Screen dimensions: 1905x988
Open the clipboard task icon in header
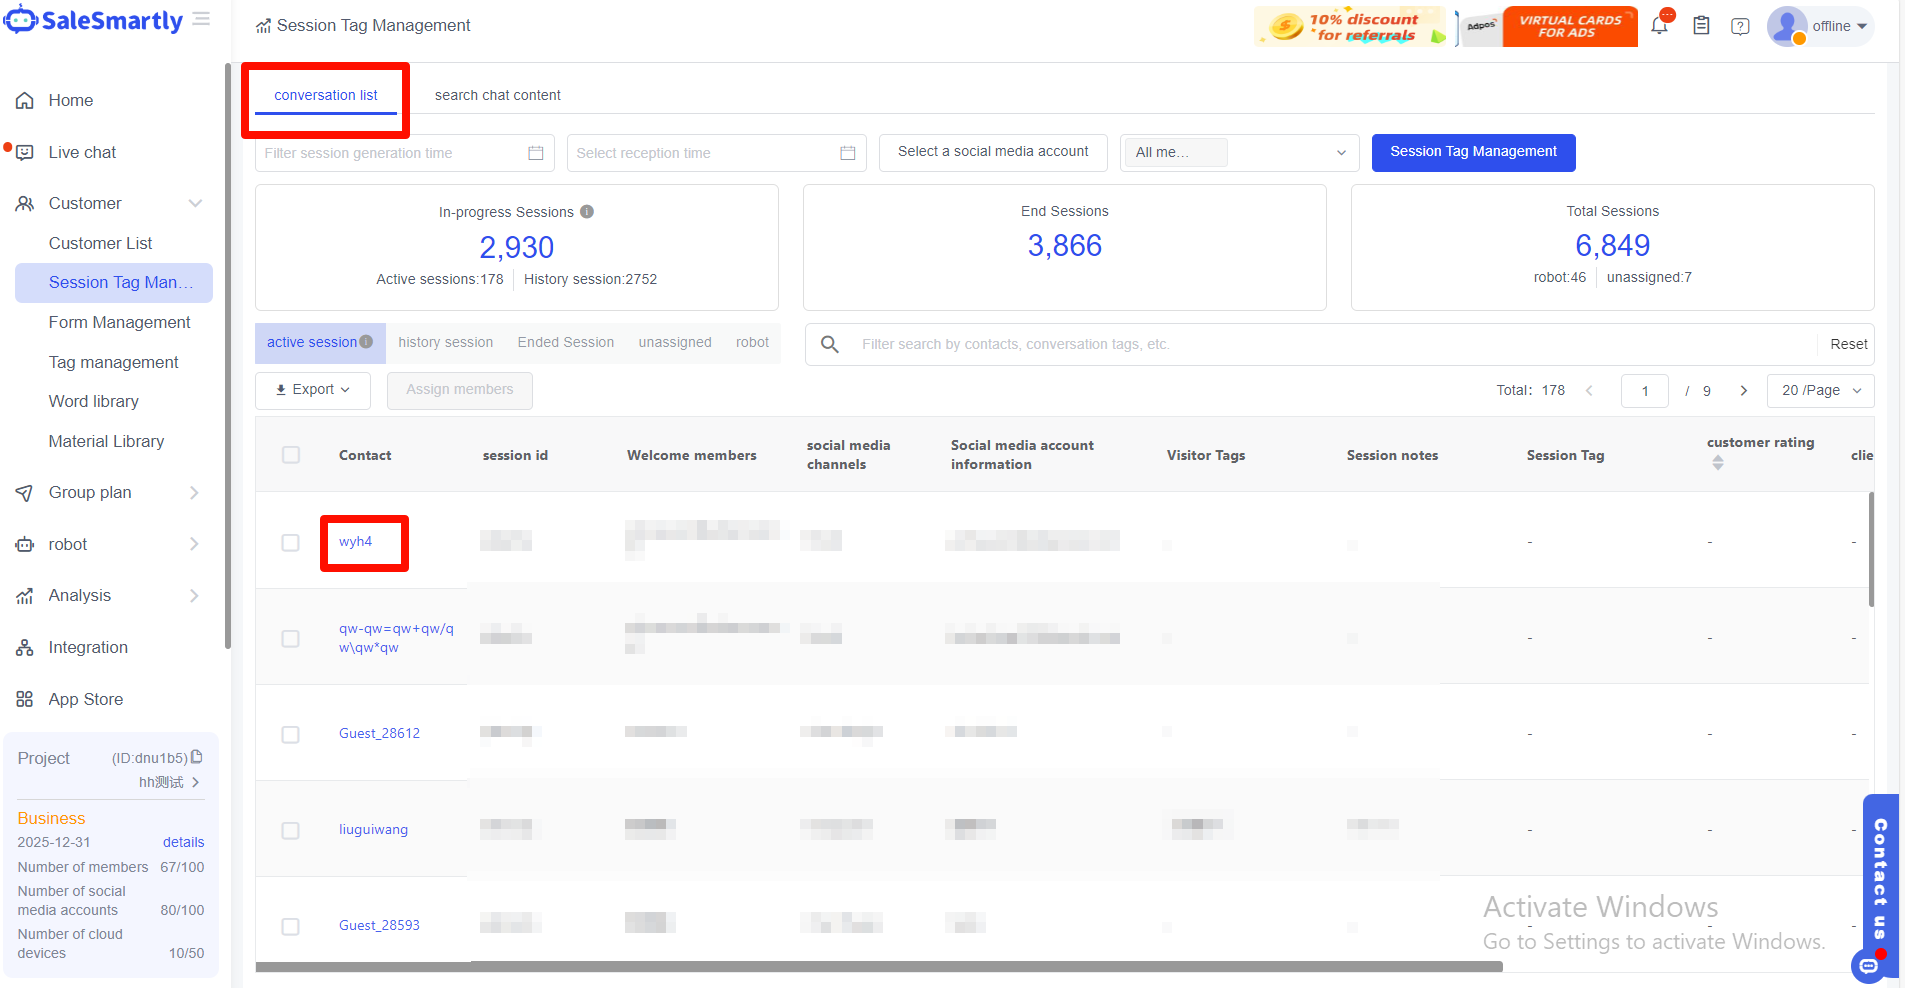1701,26
